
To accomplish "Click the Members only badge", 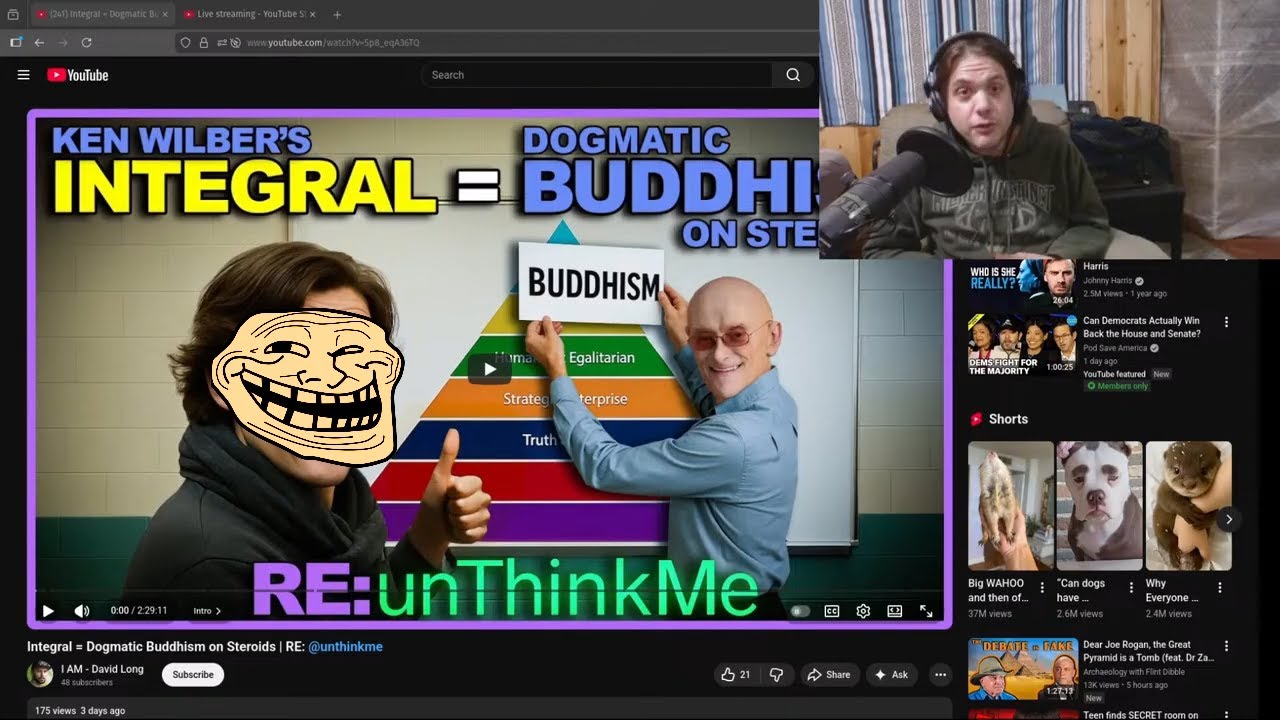I will (x=1118, y=386).
